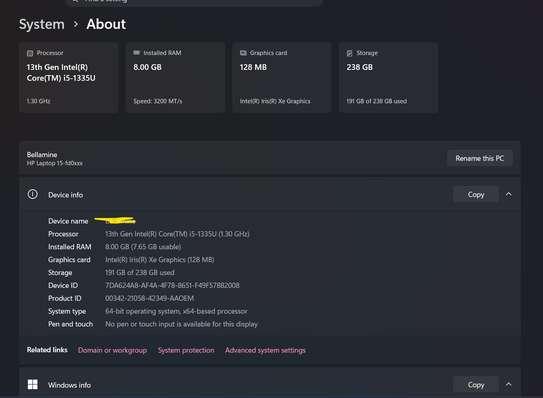This screenshot has height=398, width=543.
Task: Click the Related links label
Action: [47, 350]
